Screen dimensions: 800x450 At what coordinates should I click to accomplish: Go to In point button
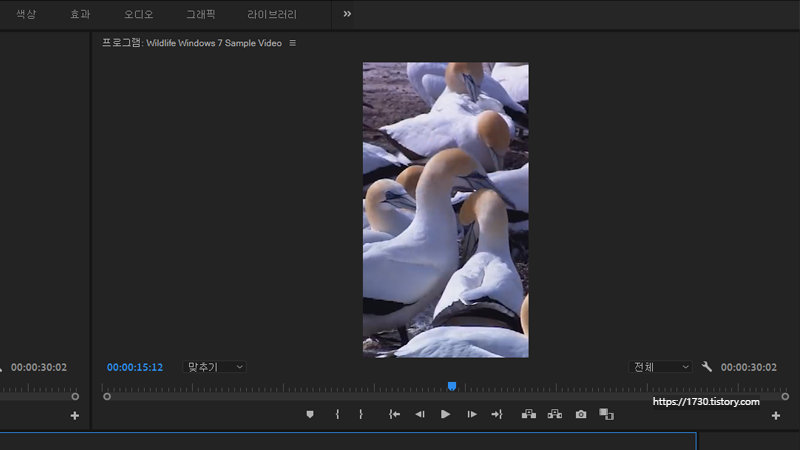pyautogui.click(x=394, y=414)
